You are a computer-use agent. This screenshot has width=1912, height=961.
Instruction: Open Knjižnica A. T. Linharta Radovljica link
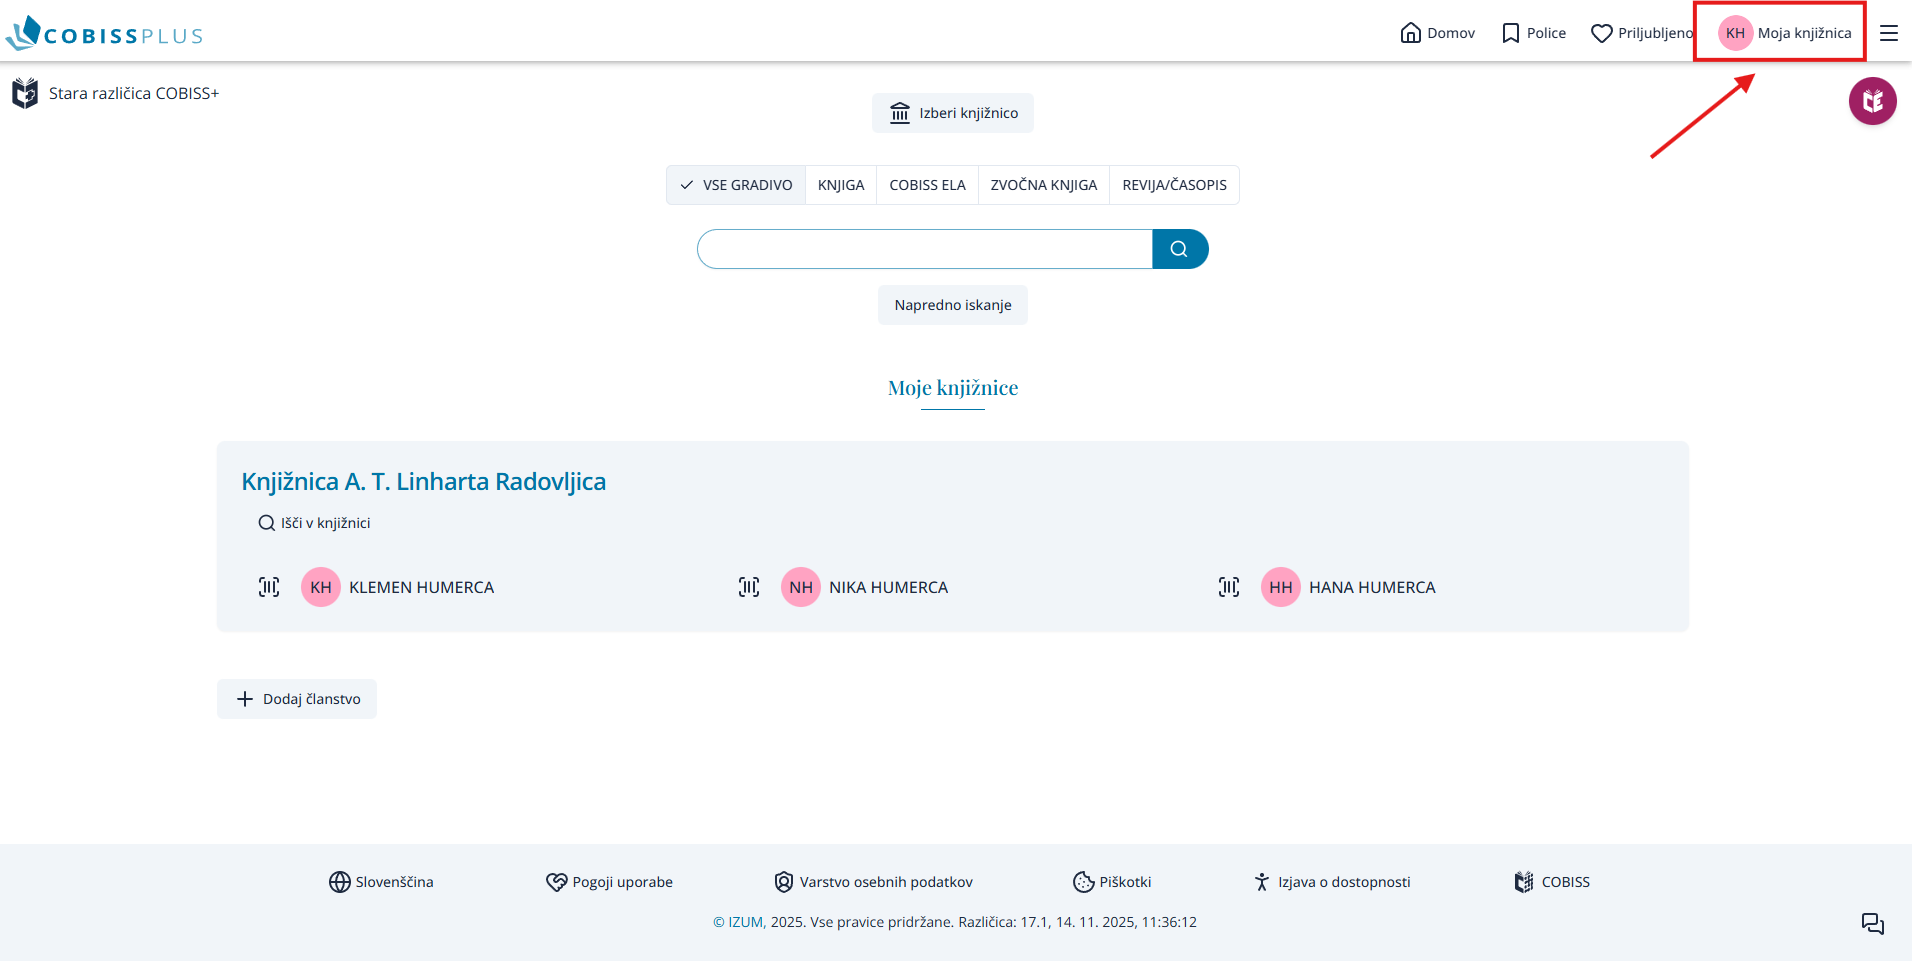tap(423, 481)
